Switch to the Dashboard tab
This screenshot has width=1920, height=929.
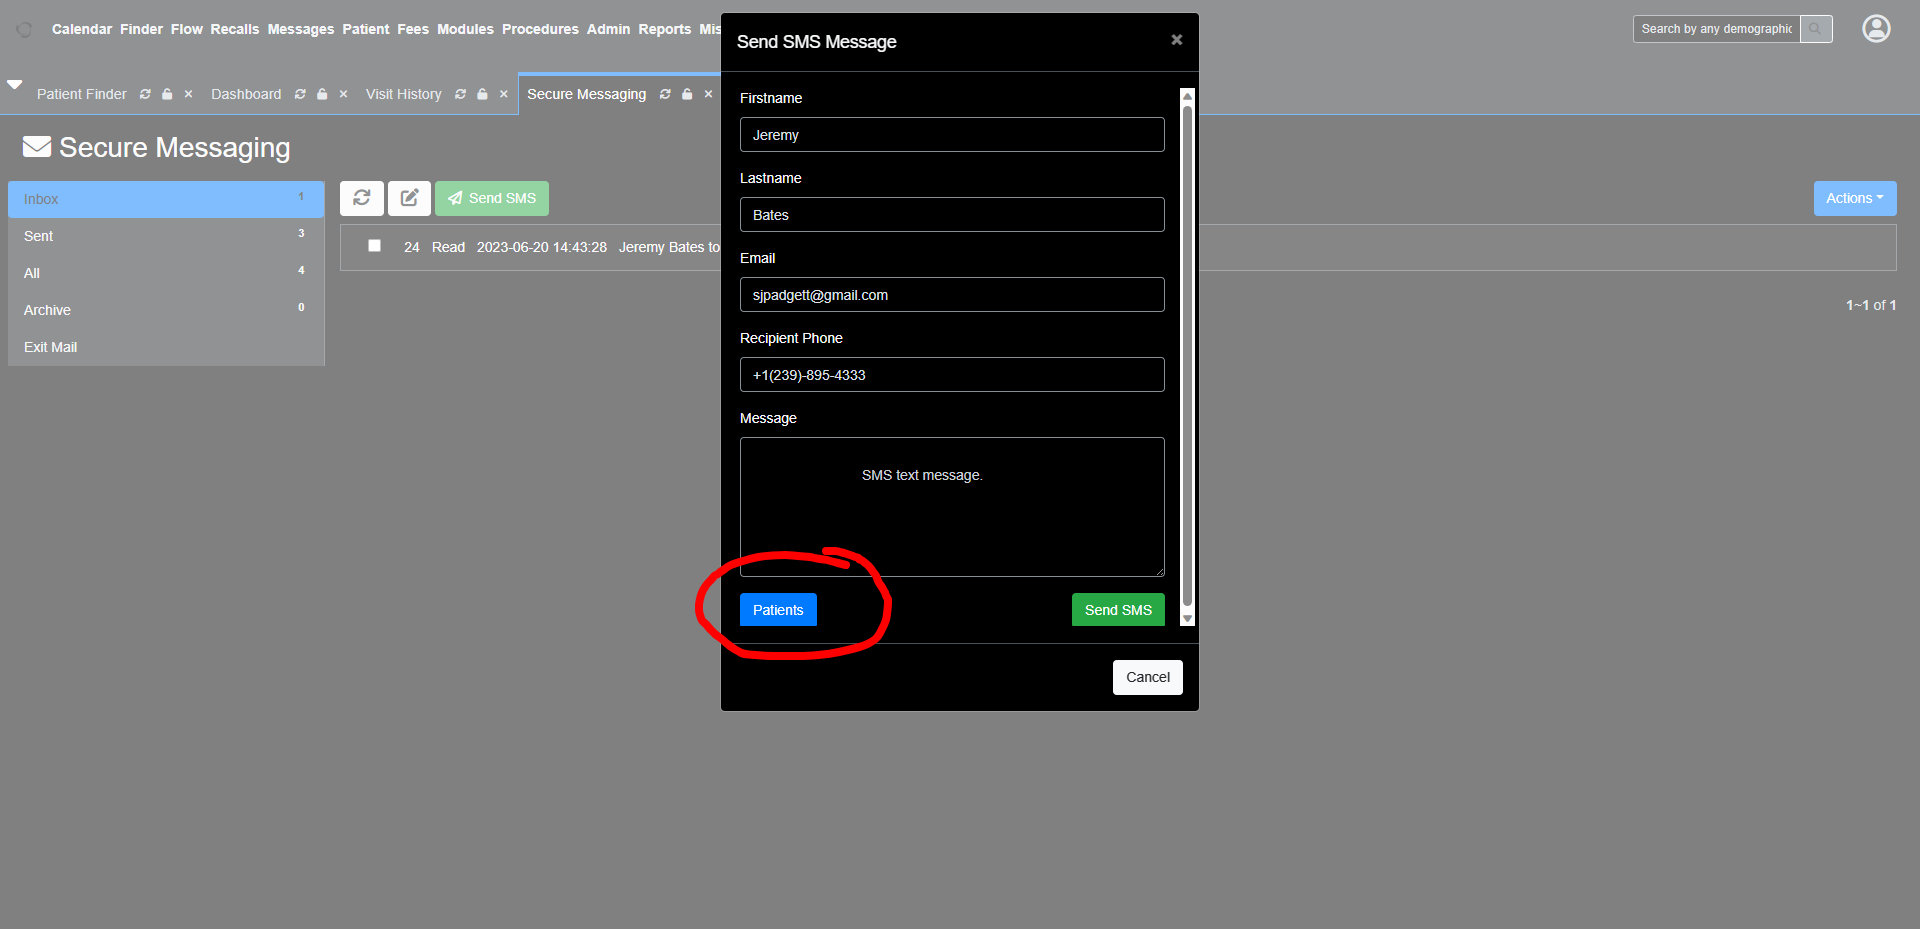pos(245,94)
